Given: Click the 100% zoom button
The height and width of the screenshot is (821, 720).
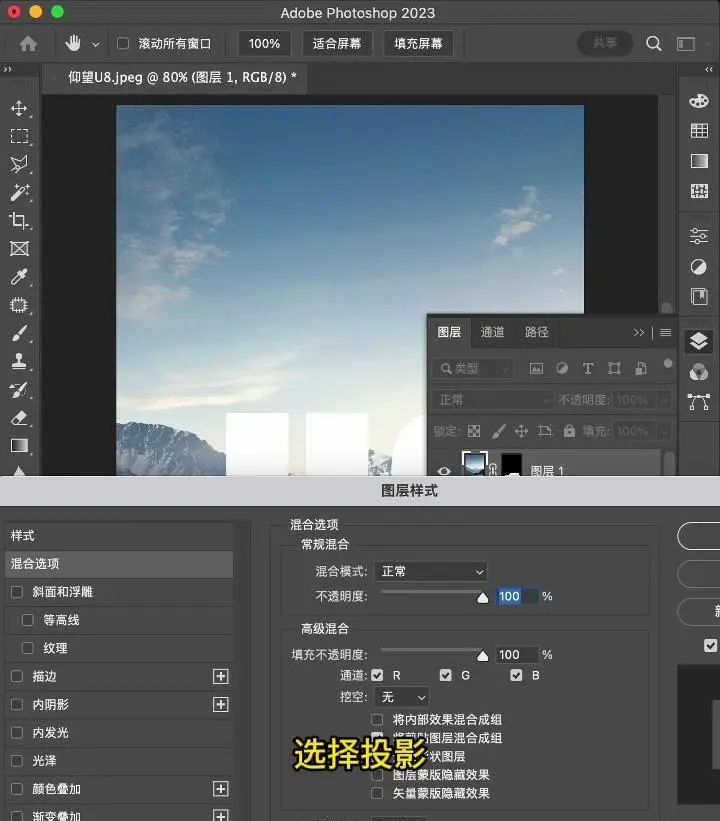Looking at the screenshot, I should coord(264,43).
